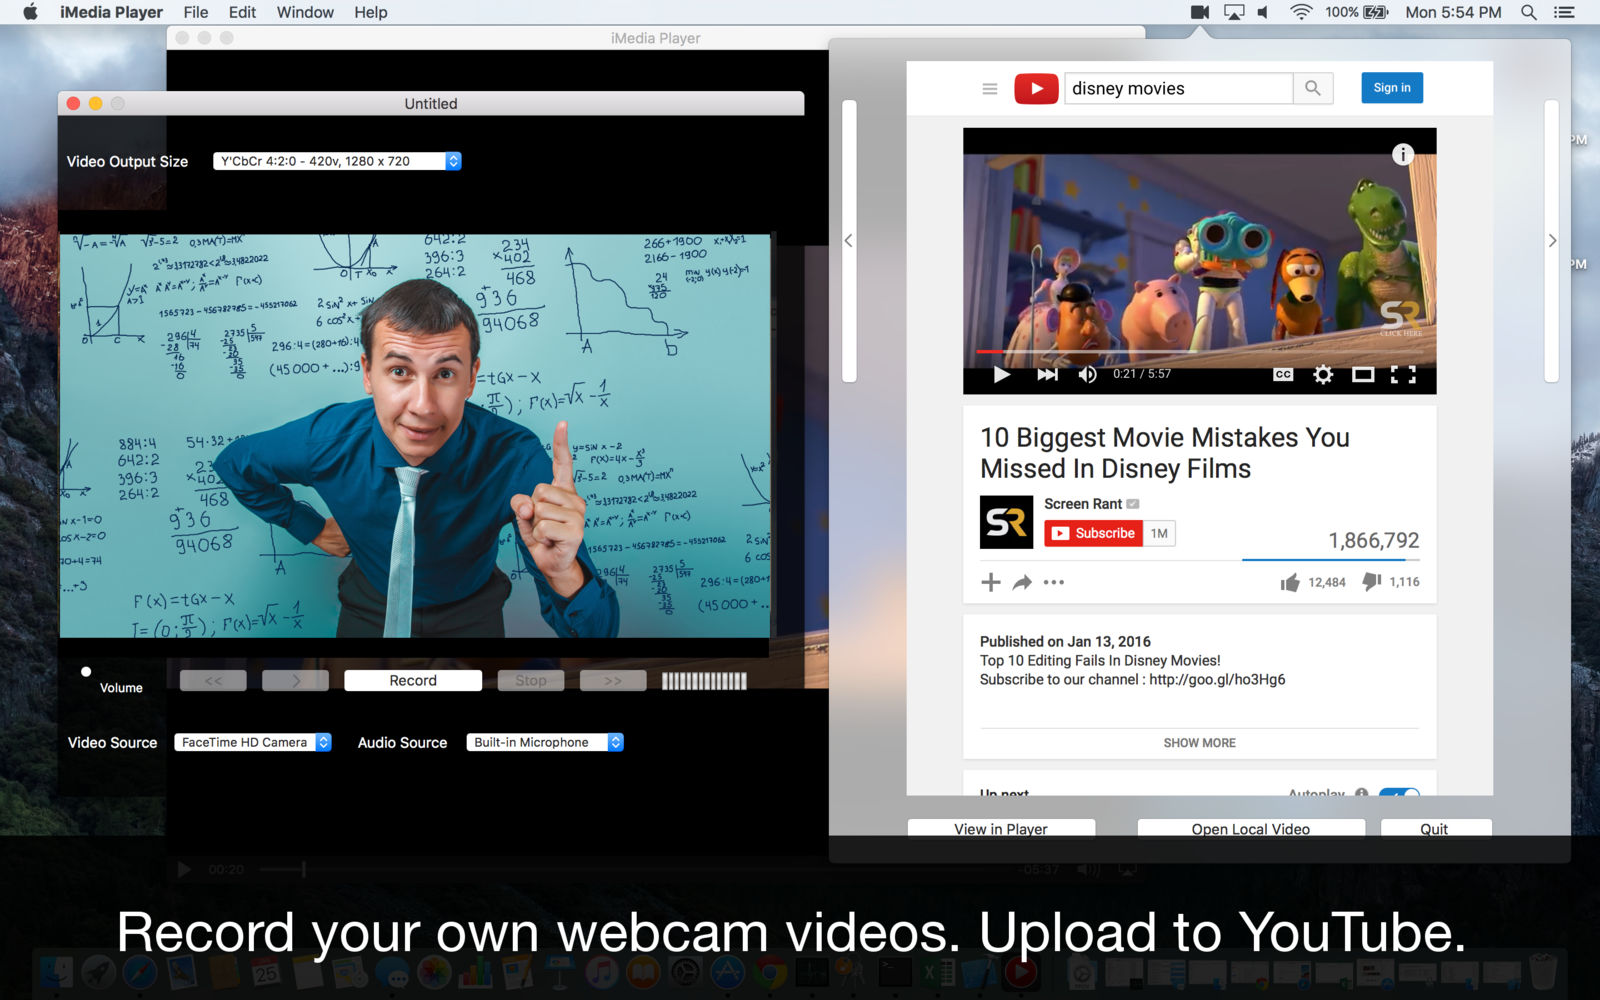
Task: Click the AirPlay icon in menu bar
Action: 1235,12
